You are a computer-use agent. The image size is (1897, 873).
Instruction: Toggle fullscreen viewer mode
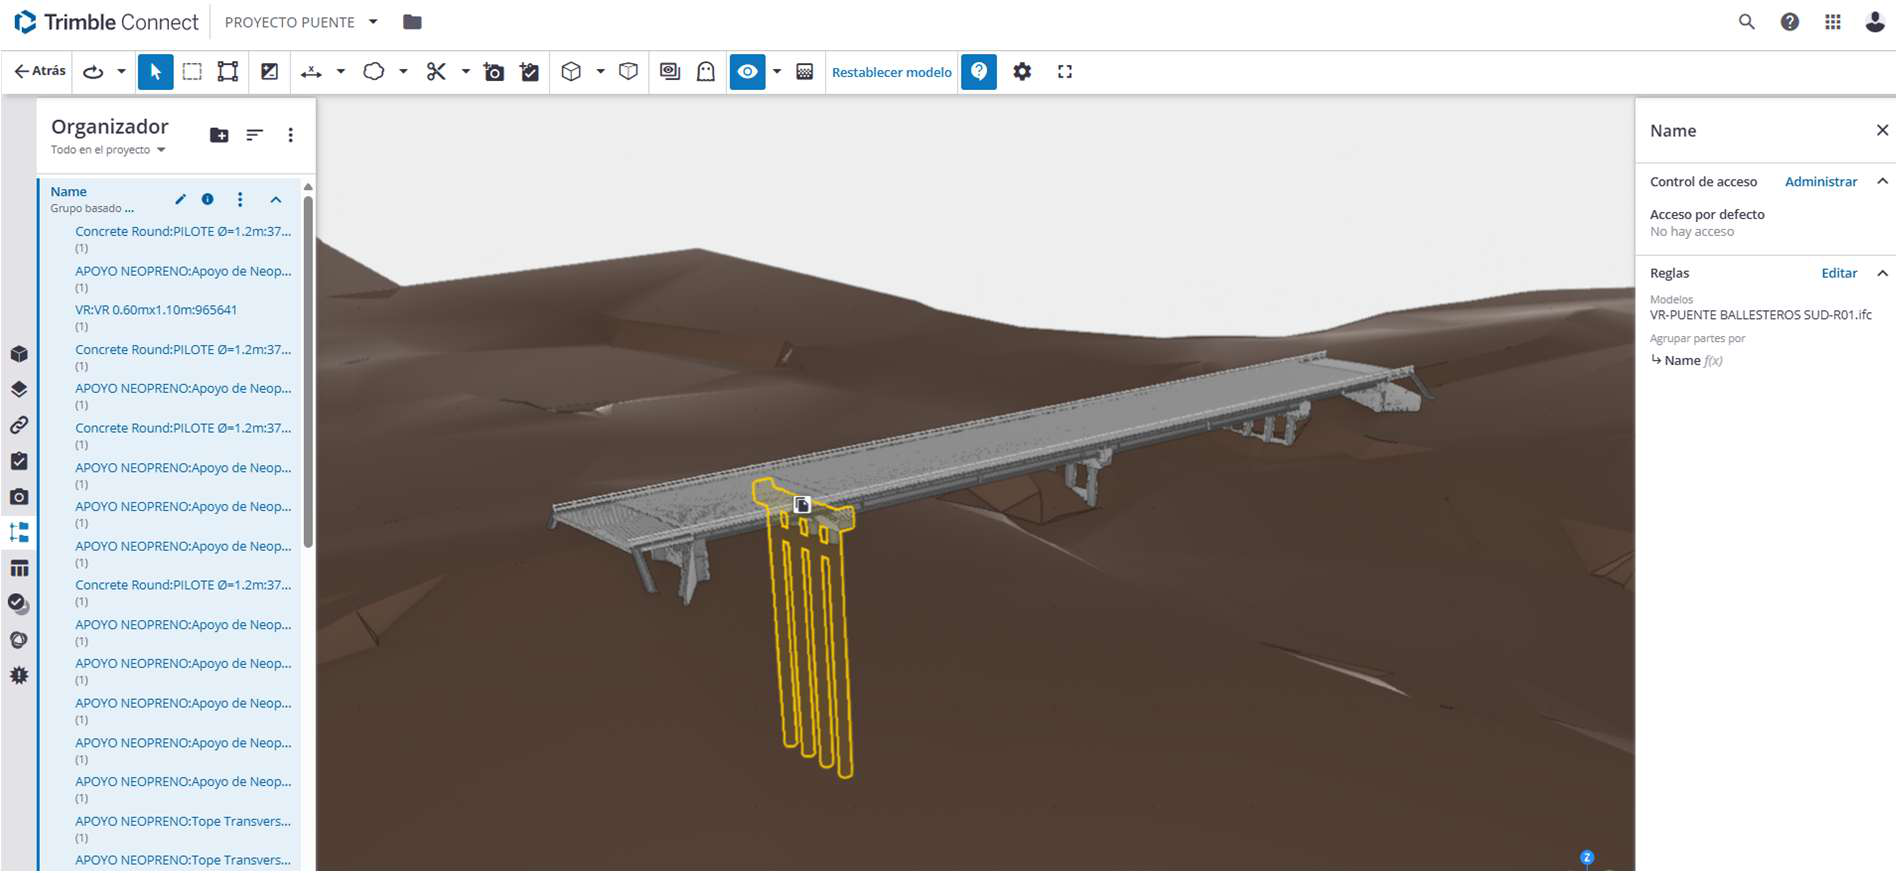[x=1065, y=72]
